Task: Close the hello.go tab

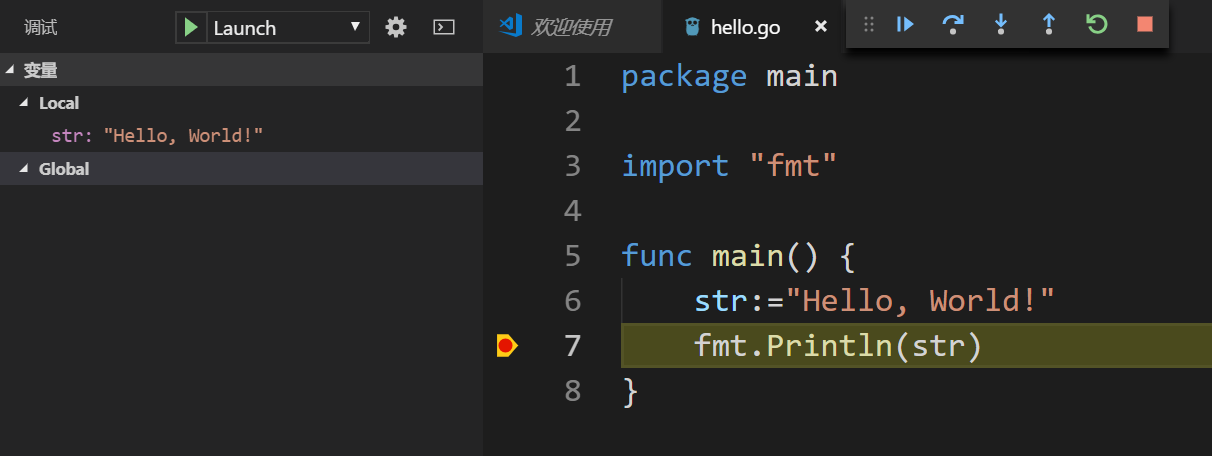Action: coord(821,27)
